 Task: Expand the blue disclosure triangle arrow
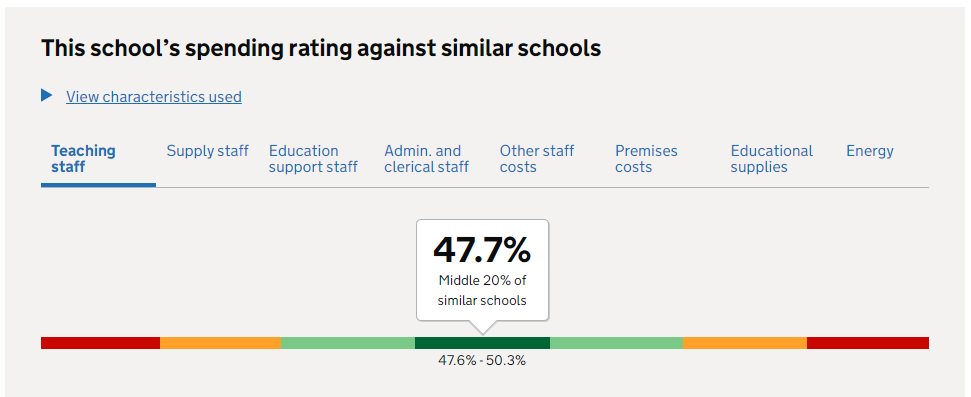pyautogui.click(x=46, y=95)
